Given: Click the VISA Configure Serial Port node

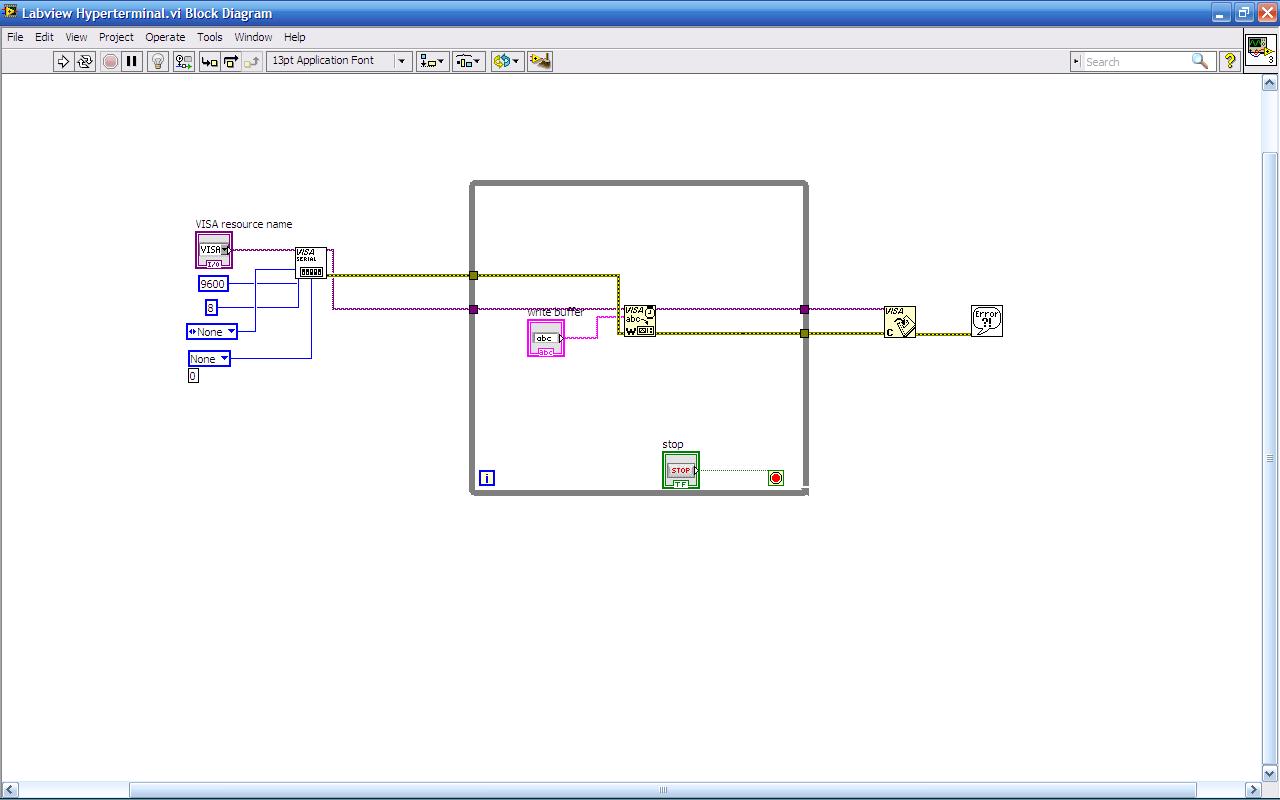Looking at the screenshot, I should pos(310,263).
